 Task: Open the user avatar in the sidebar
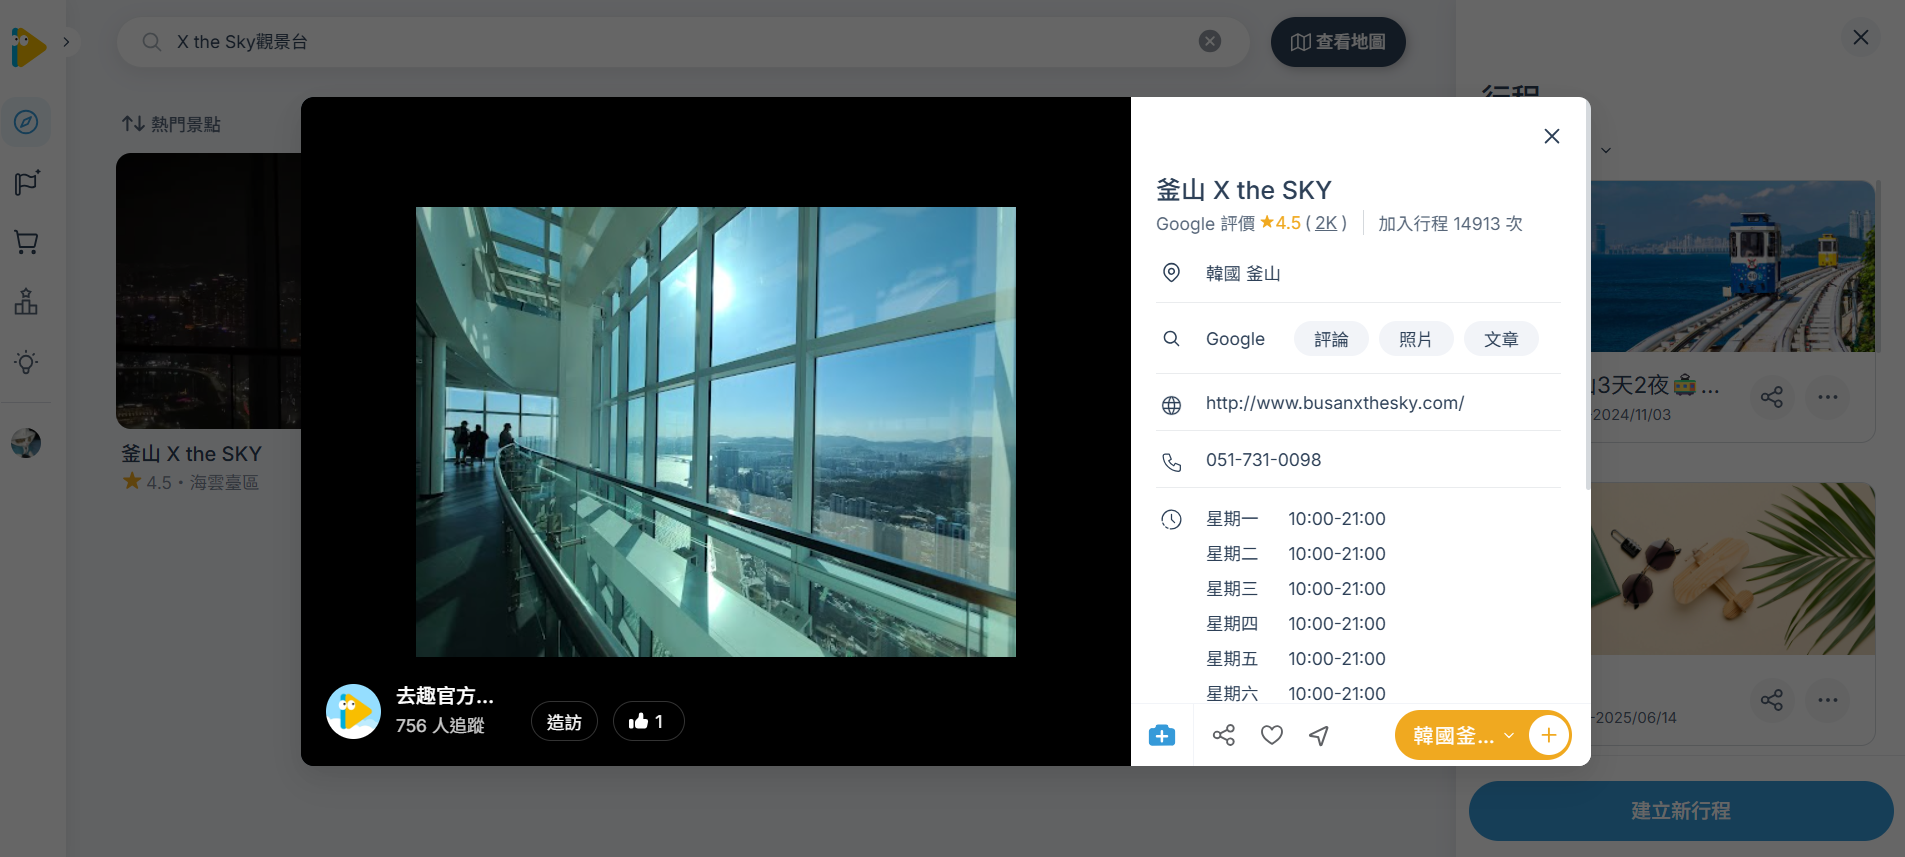pyautogui.click(x=26, y=442)
